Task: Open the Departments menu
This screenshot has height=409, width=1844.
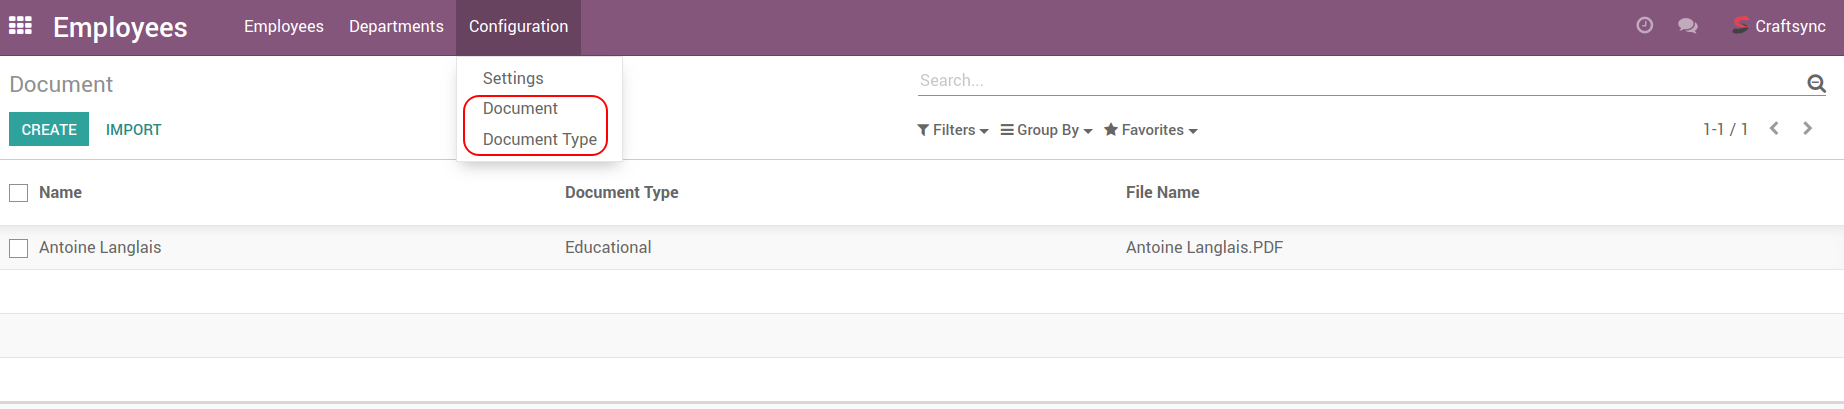Action: 396,27
